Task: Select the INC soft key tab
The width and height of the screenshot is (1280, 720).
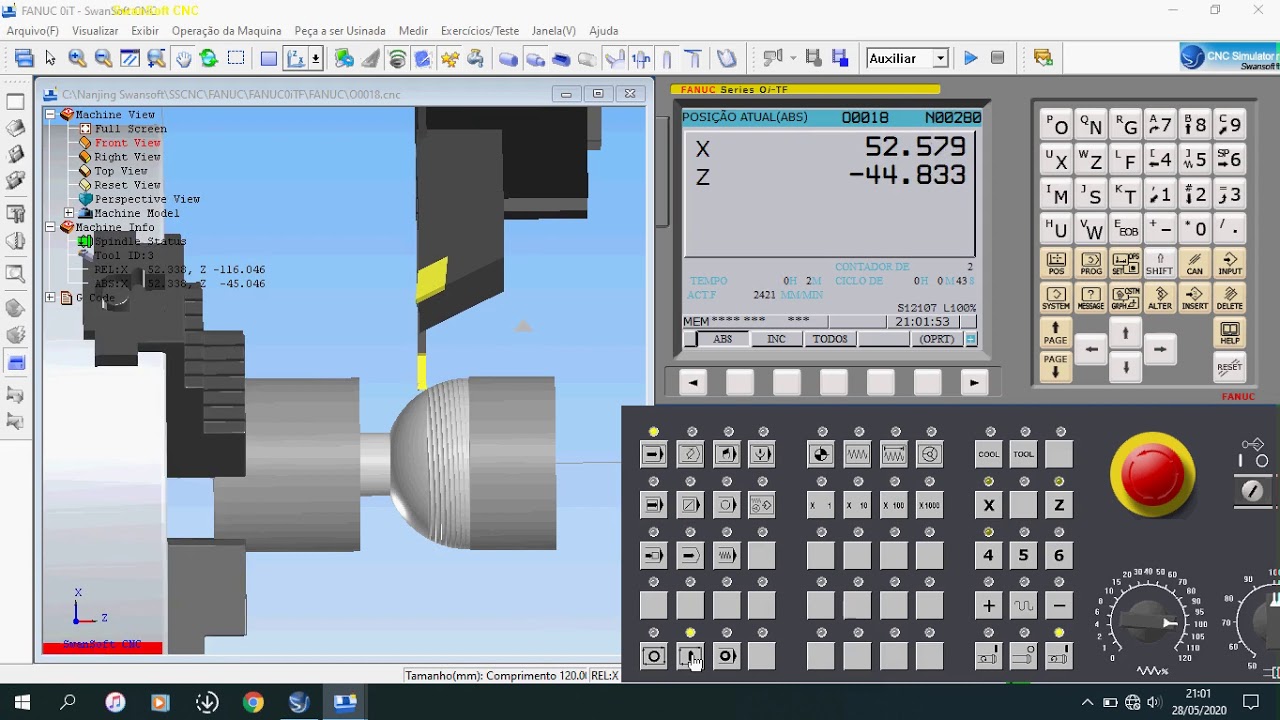Action: click(x=776, y=339)
